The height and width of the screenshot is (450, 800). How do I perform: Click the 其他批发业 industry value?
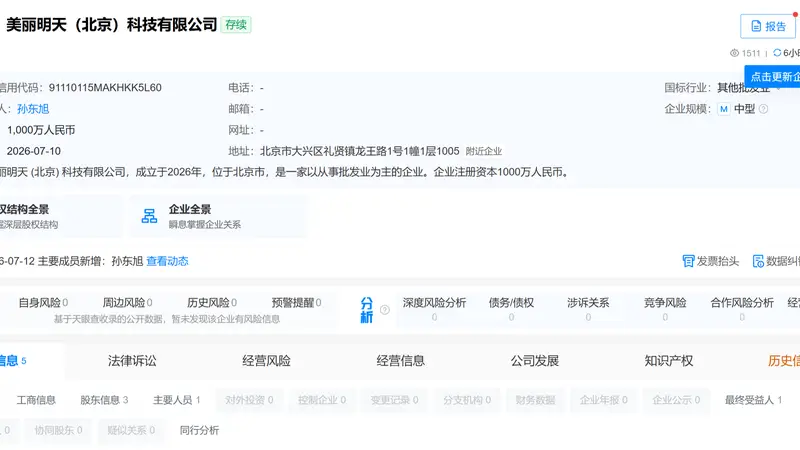(743, 88)
